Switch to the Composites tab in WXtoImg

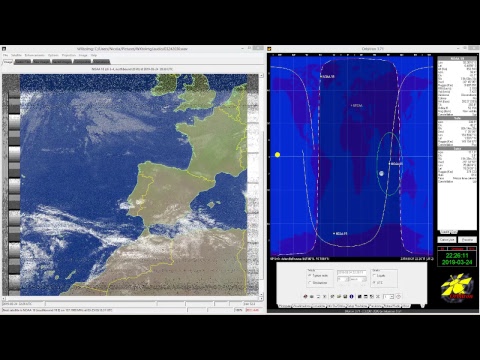(x=82, y=62)
